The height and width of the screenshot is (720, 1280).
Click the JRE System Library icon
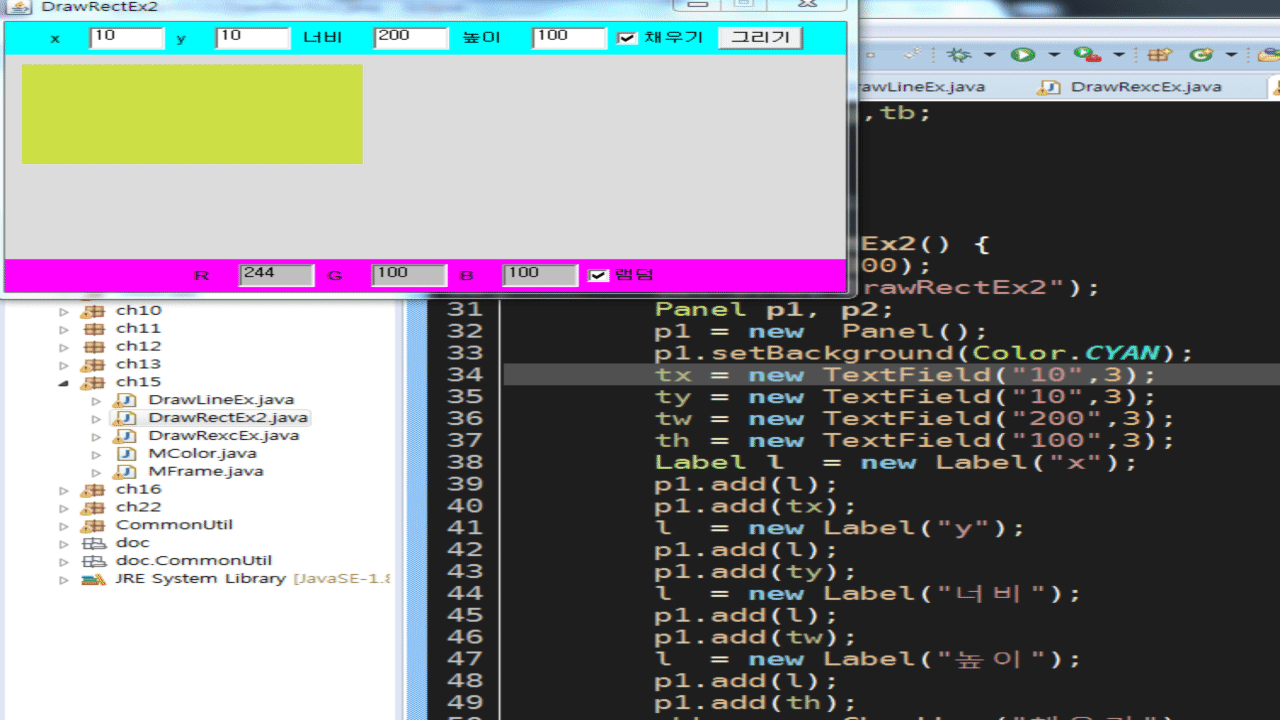pos(94,579)
